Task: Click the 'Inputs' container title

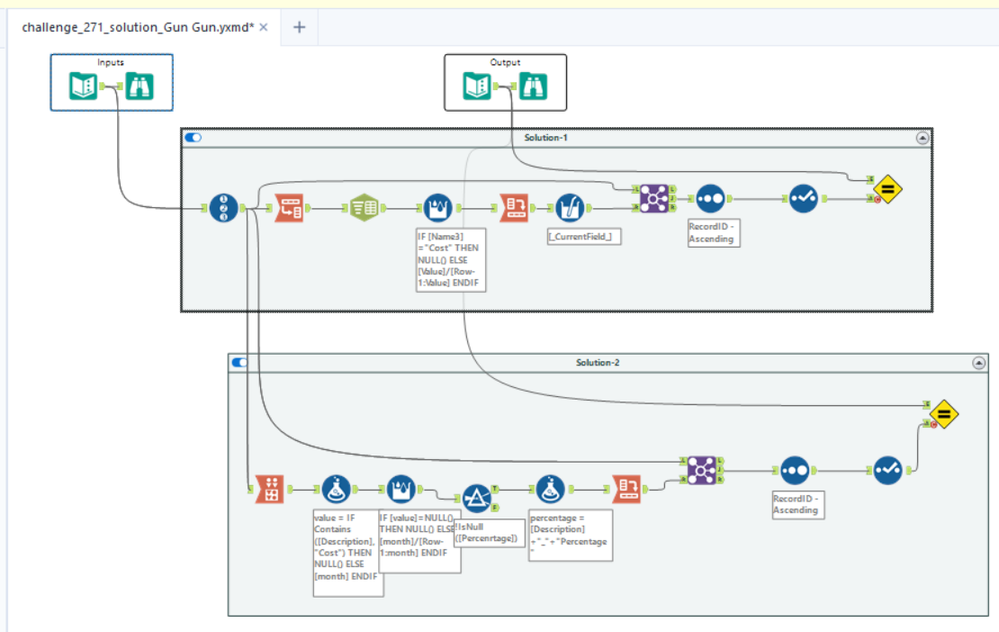Action: point(111,62)
